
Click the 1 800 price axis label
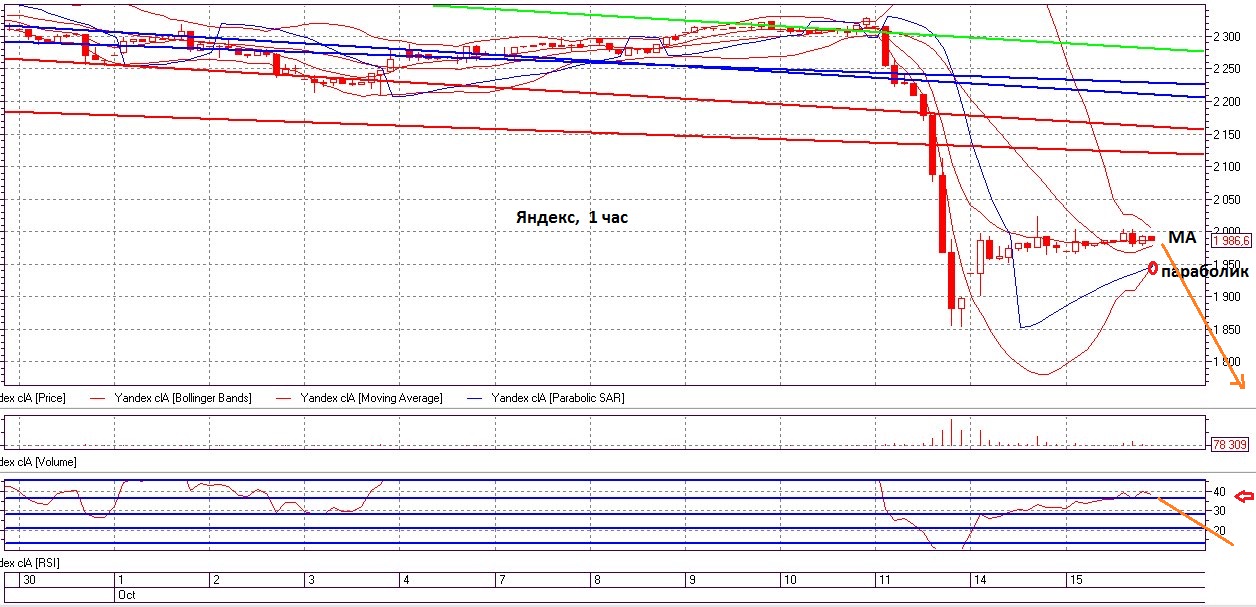pos(1227,362)
